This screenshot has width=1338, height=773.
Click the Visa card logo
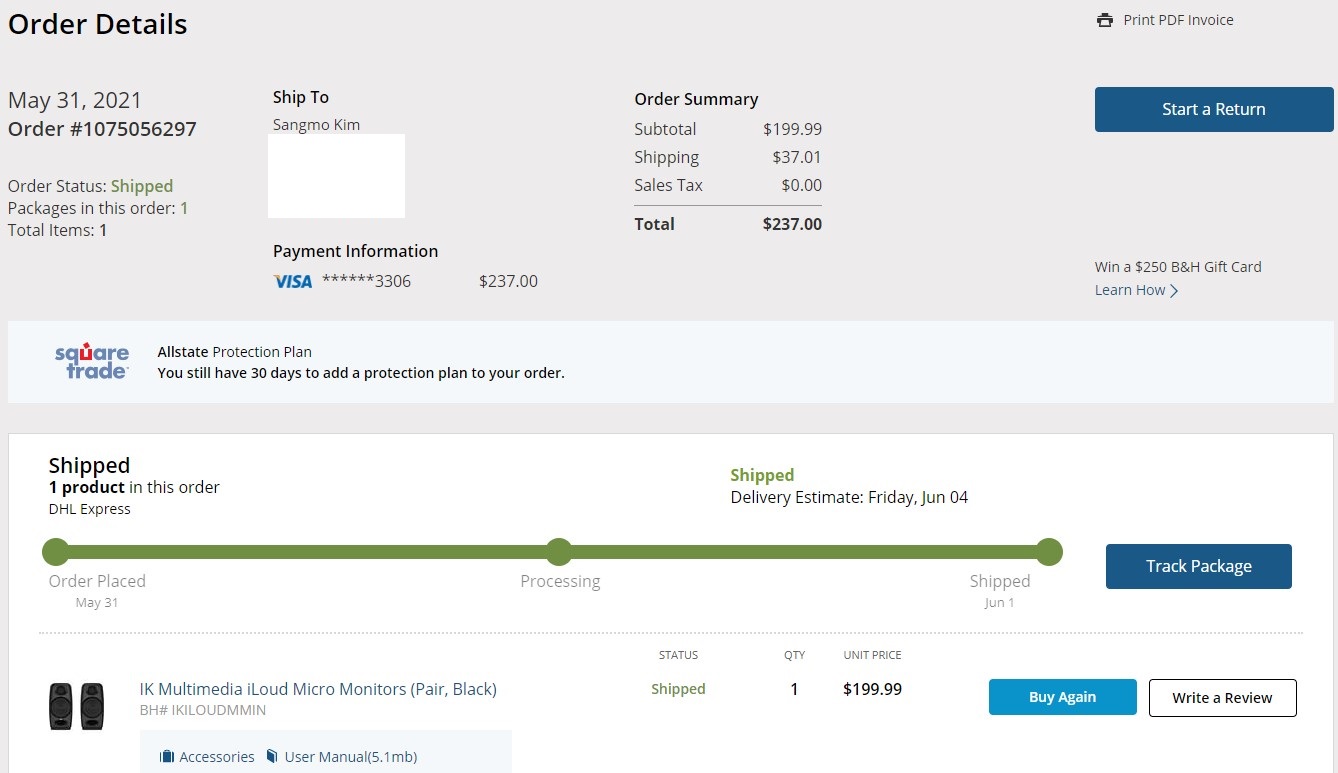pos(293,282)
